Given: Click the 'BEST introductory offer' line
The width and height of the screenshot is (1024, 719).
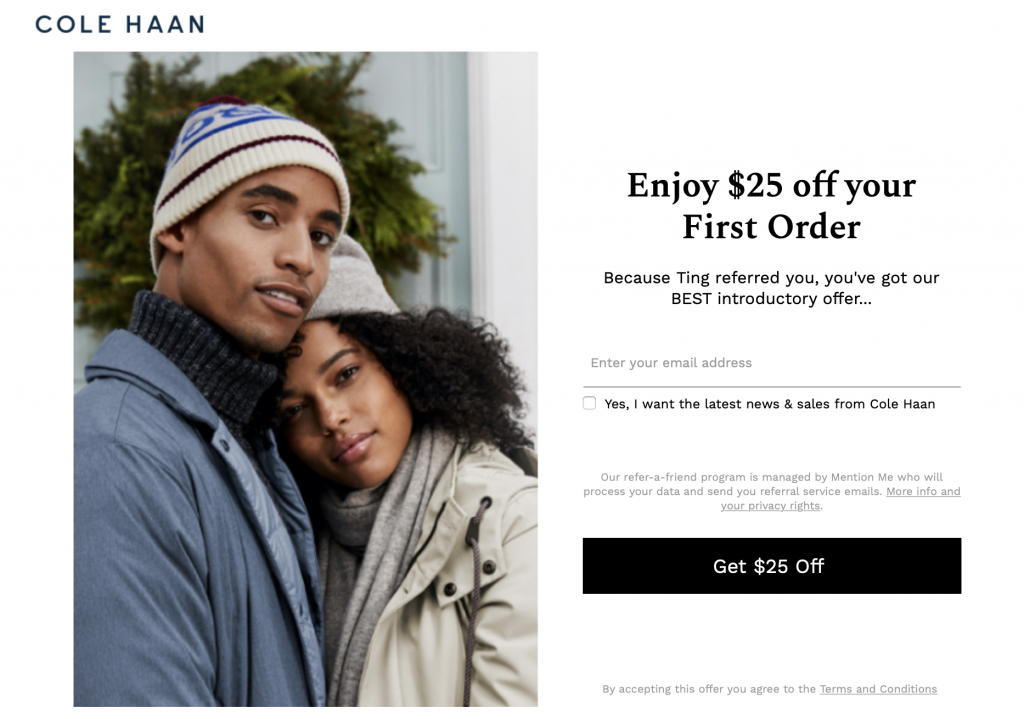Looking at the screenshot, I should (771, 299).
